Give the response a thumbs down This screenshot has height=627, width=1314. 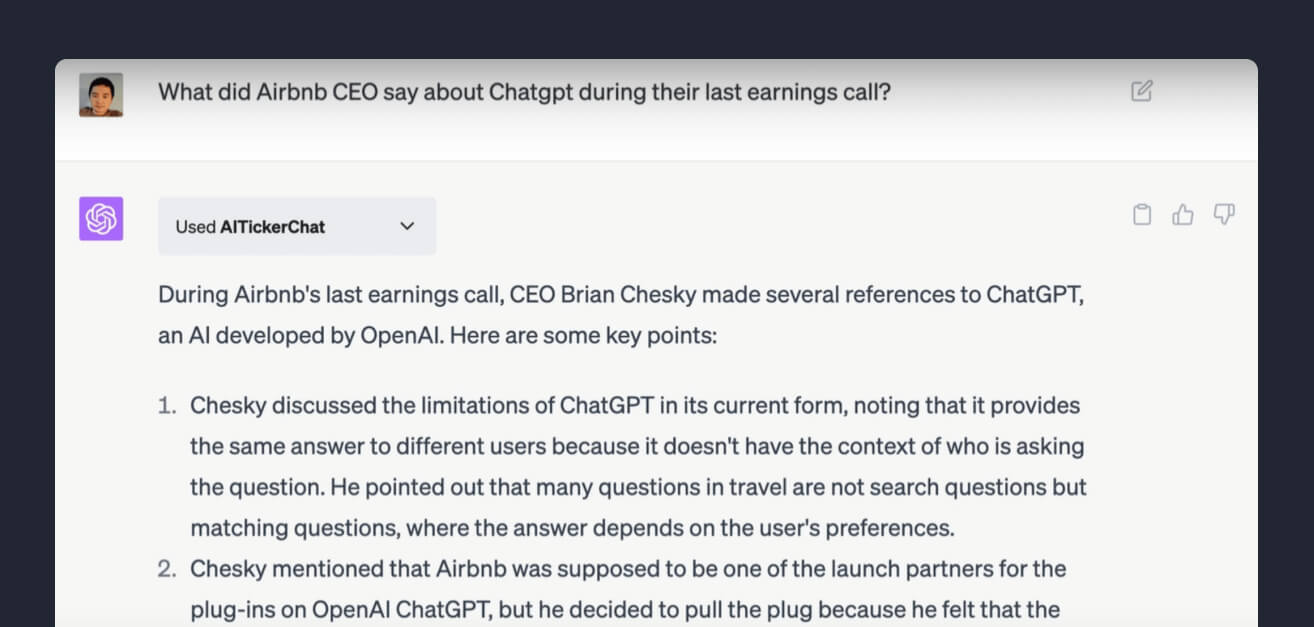click(x=1224, y=214)
